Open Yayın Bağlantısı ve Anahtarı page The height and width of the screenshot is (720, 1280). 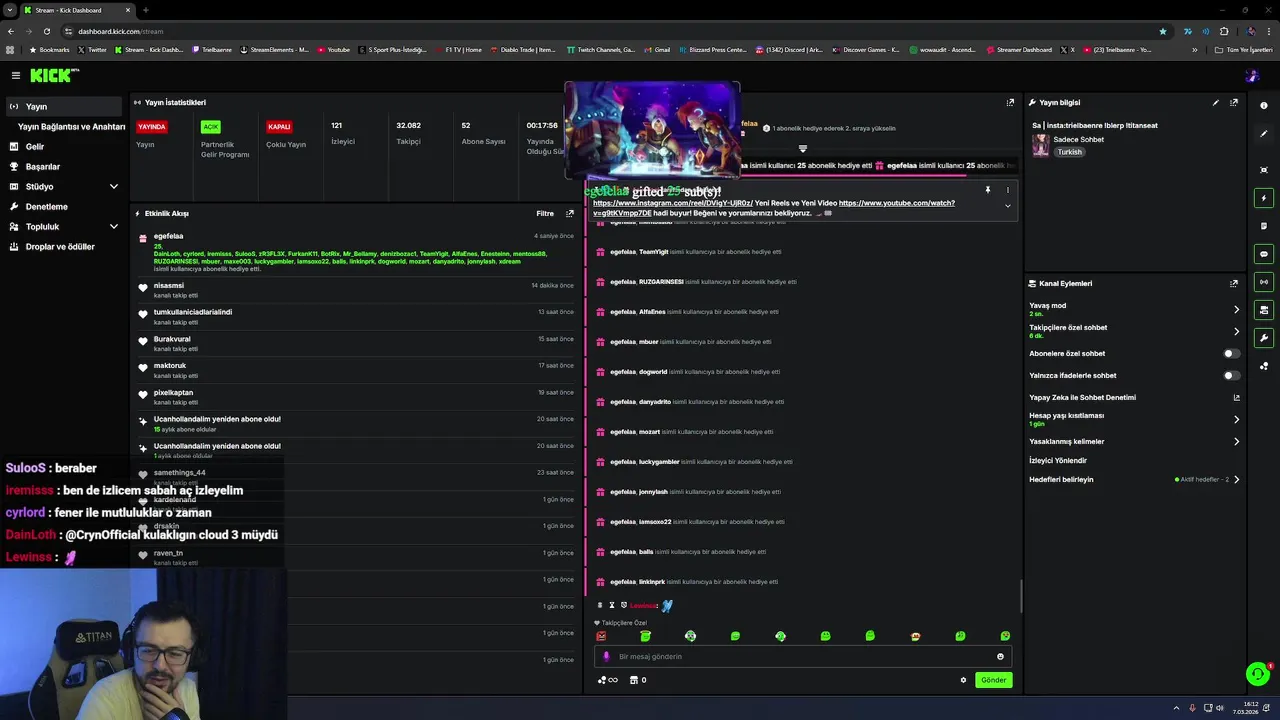71,126
